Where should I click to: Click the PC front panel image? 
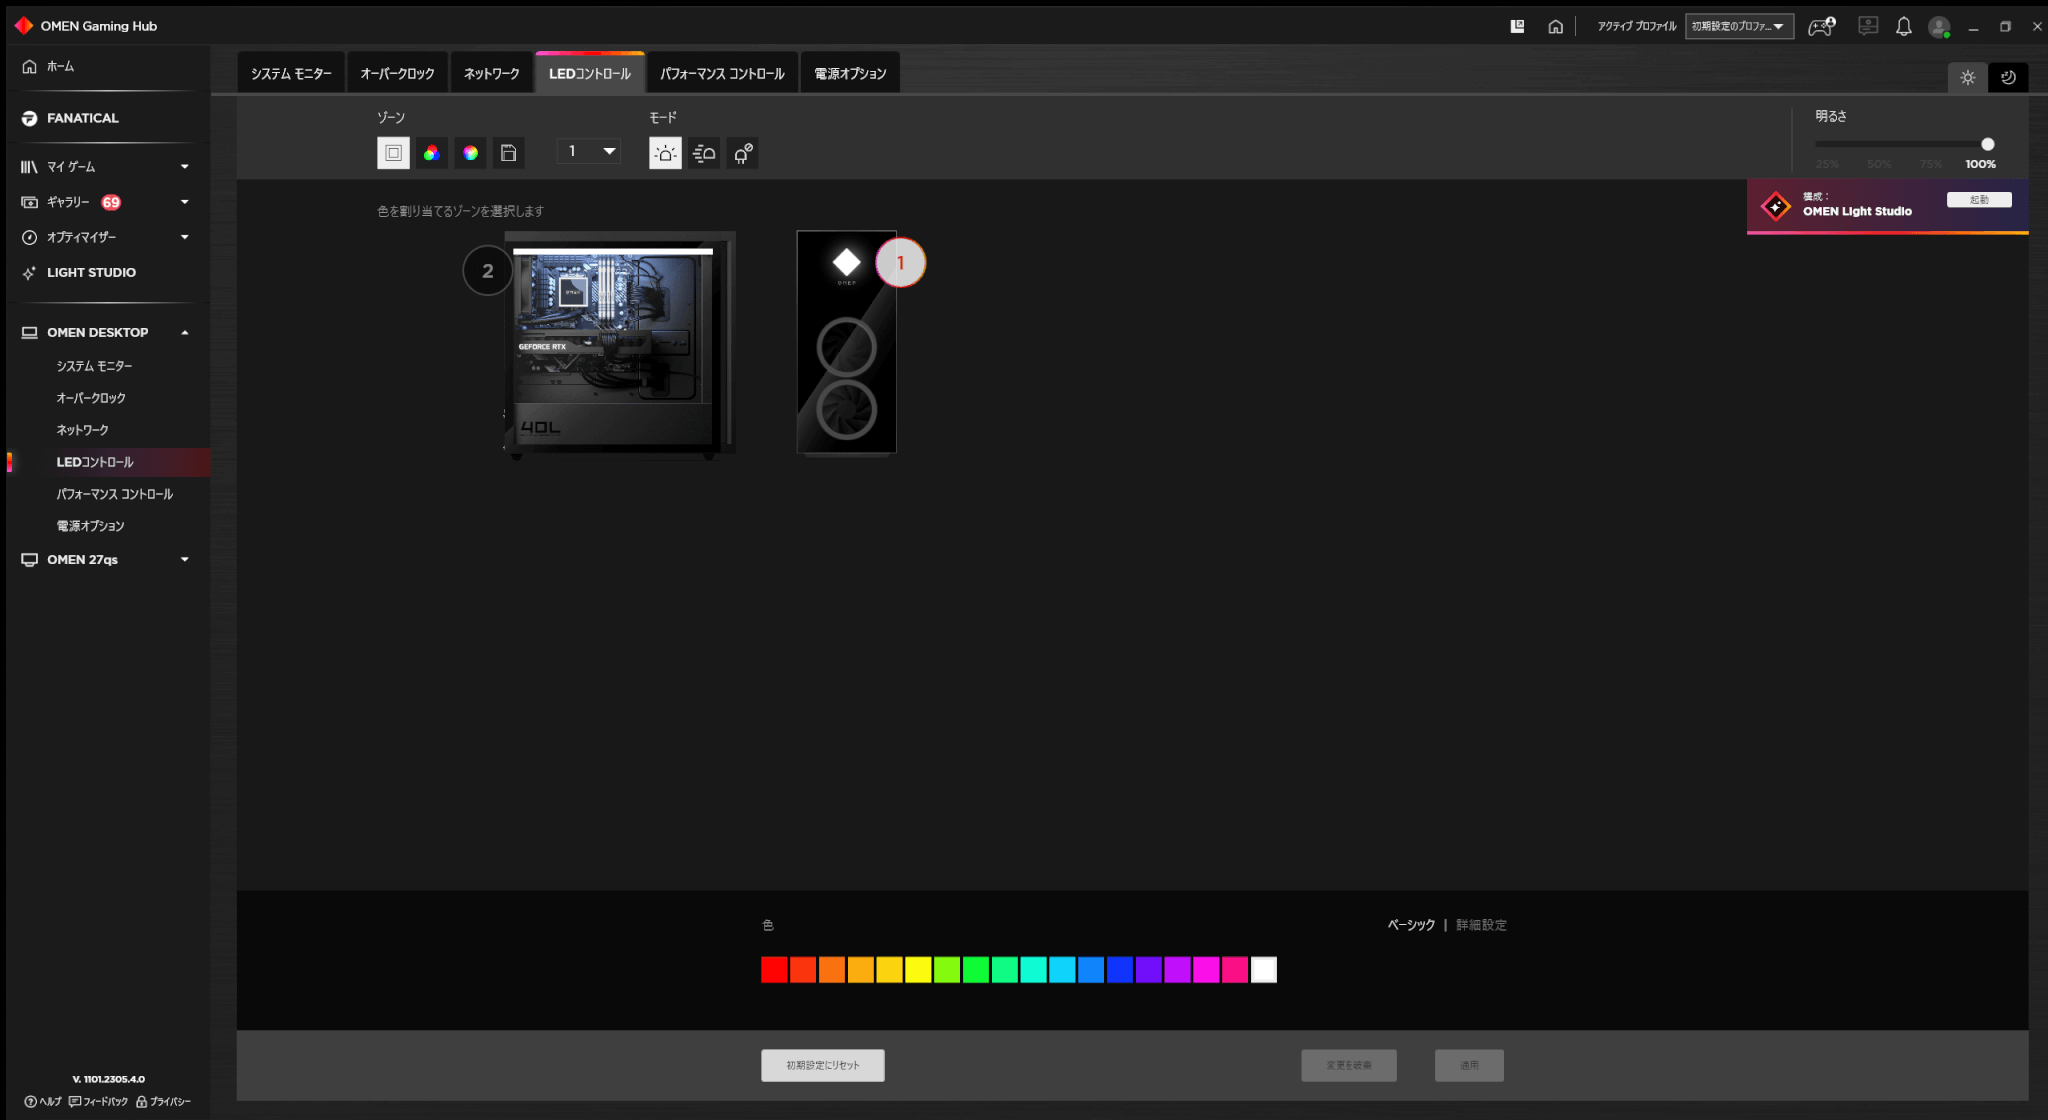846,342
